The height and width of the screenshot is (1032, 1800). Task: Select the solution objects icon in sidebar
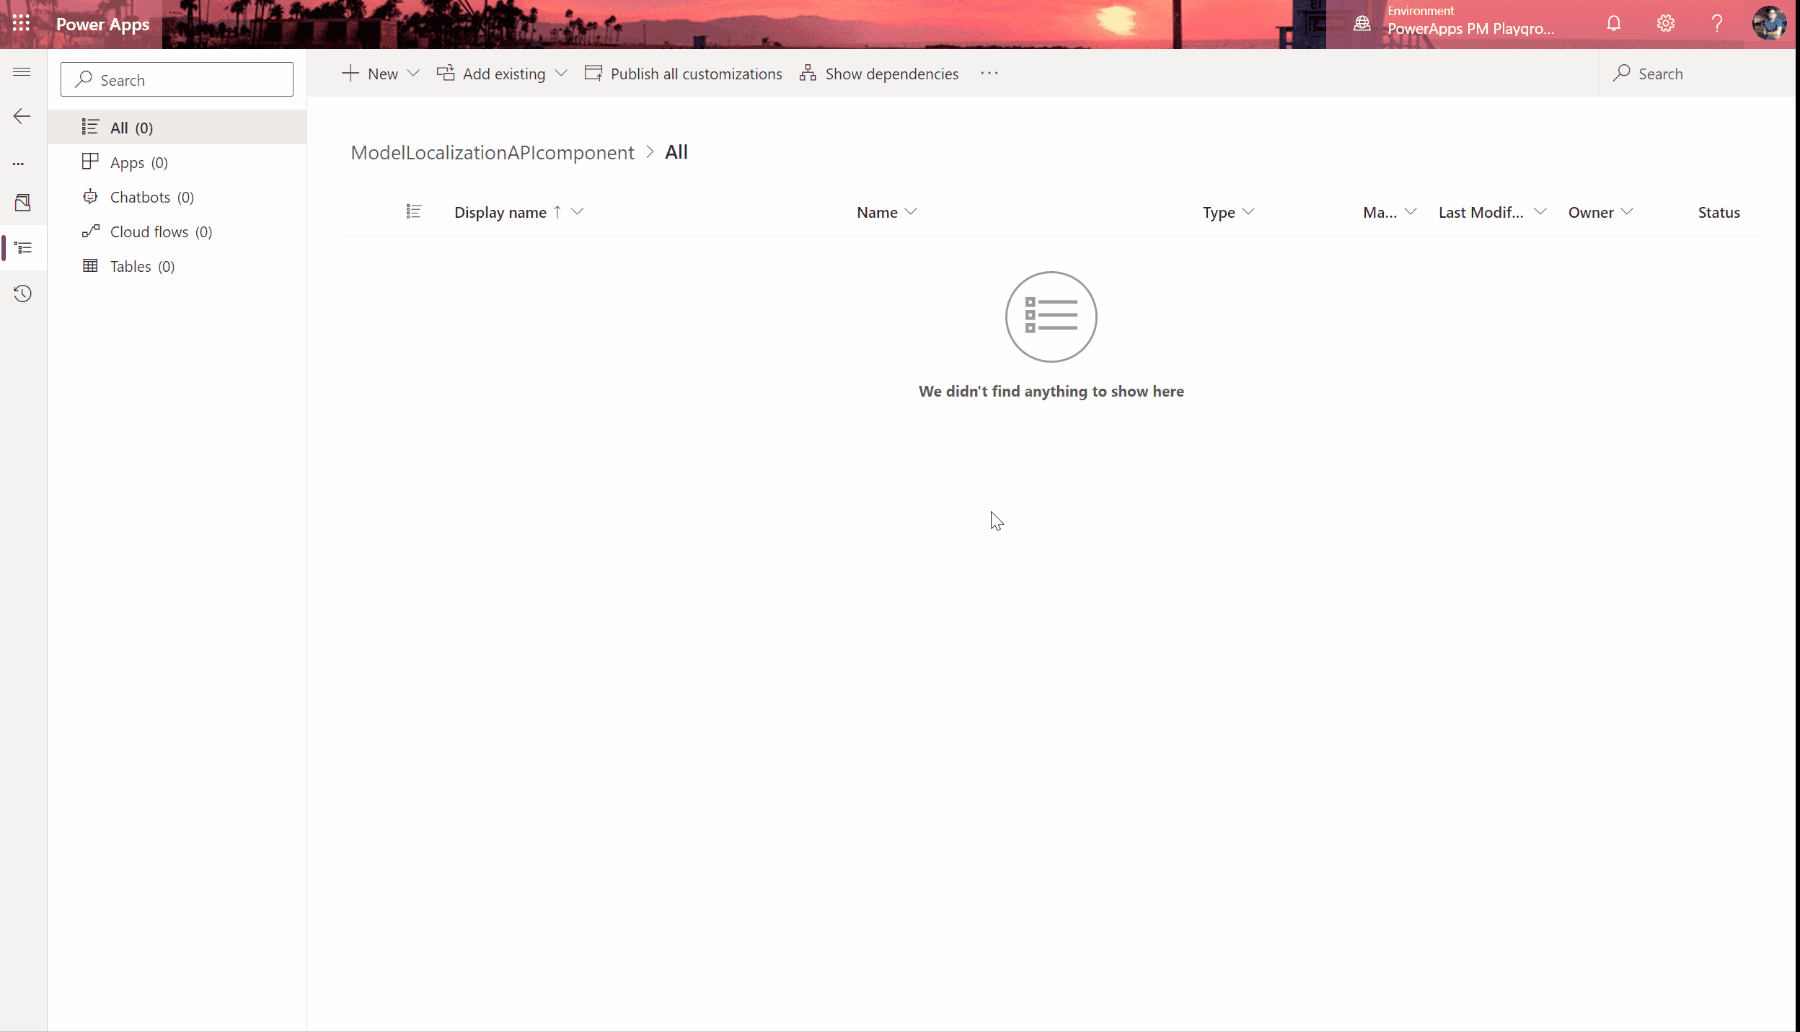pyautogui.click(x=24, y=248)
